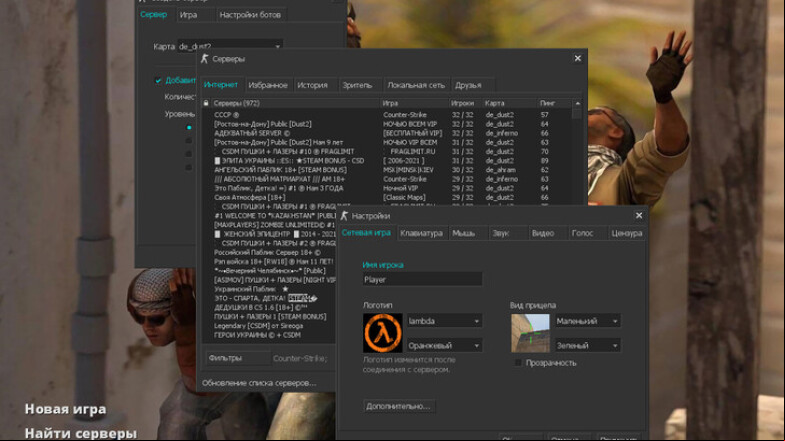Viewport: 785px width, 441px height.
Task: Close the Серверы window
Action: coord(578,59)
